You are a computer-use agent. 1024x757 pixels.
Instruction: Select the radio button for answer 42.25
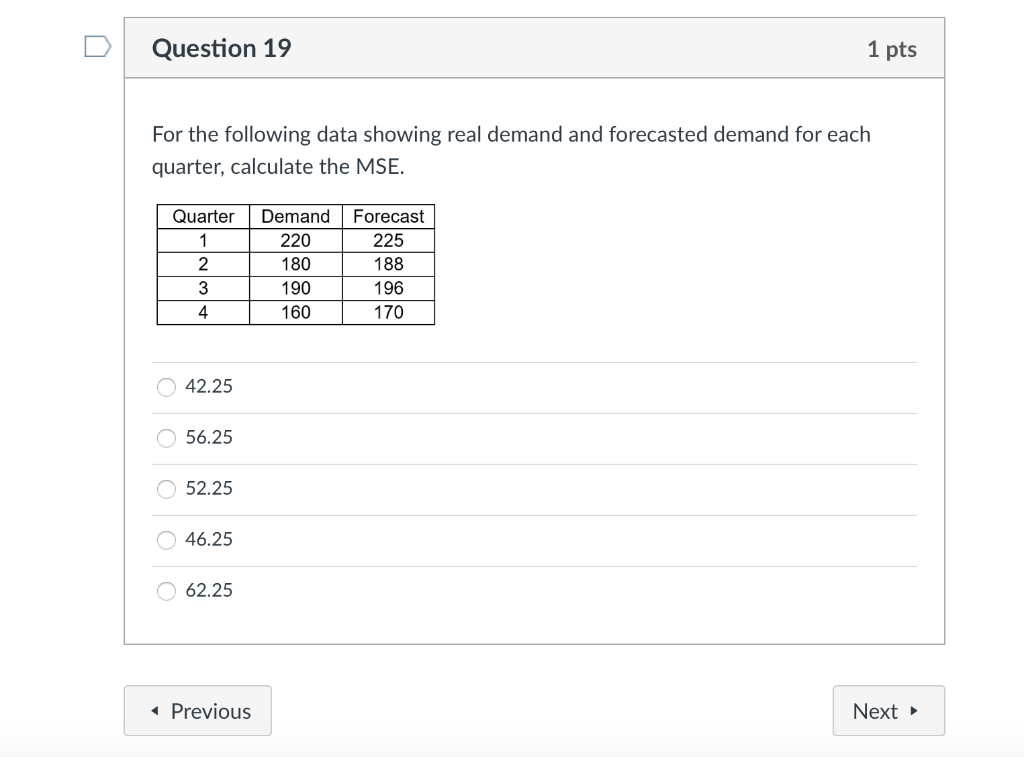point(166,386)
